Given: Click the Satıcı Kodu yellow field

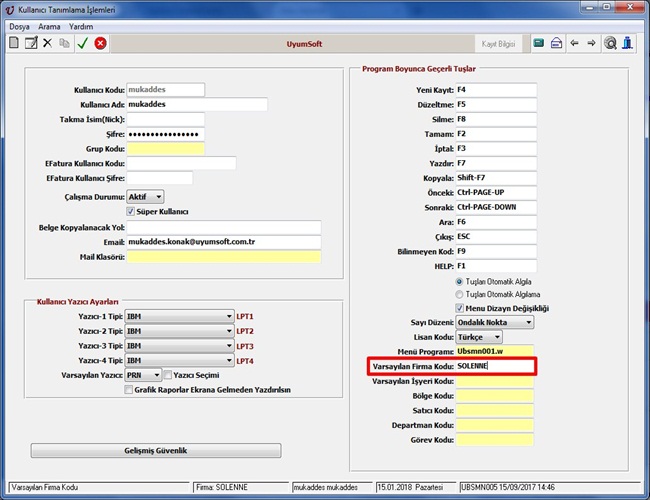Looking at the screenshot, I should (495, 410).
